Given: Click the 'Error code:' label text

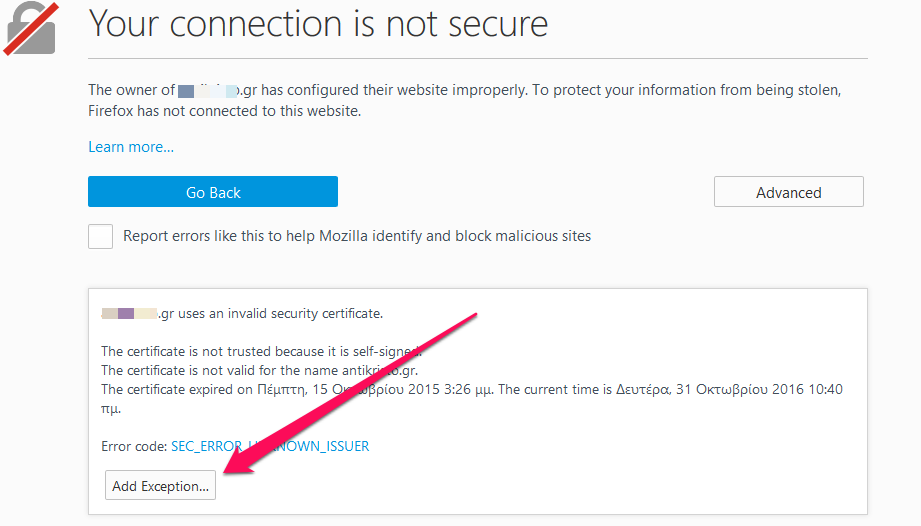Looking at the screenshot, I should [135, 446].
